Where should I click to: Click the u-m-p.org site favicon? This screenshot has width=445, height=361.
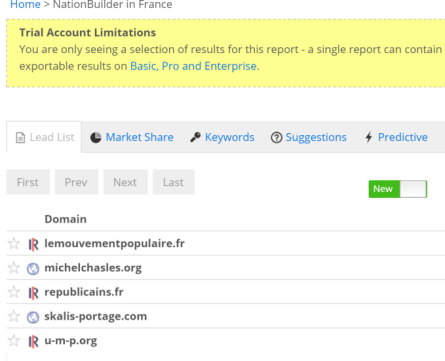click(33, 341)
